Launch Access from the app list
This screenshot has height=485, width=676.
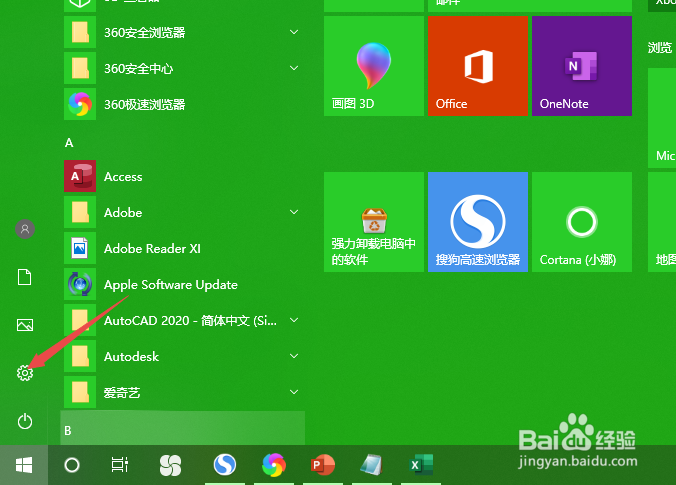coord(184,176)
